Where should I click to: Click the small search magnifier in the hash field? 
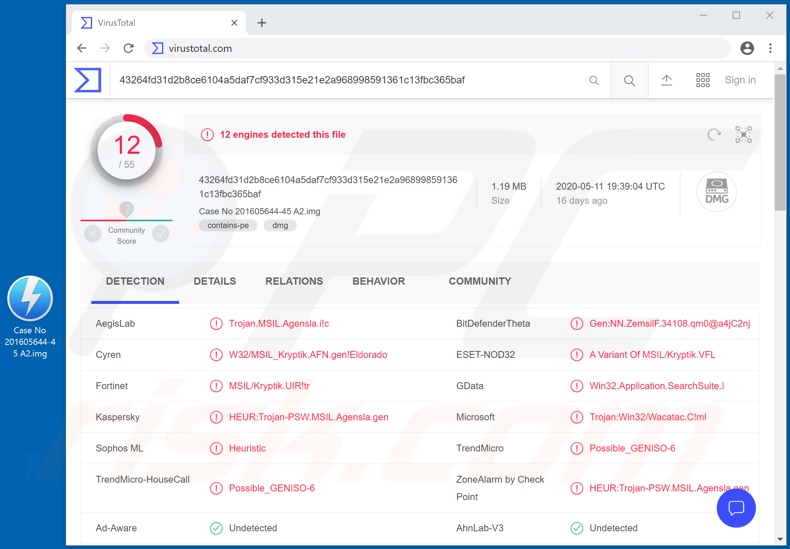point(594,80)
